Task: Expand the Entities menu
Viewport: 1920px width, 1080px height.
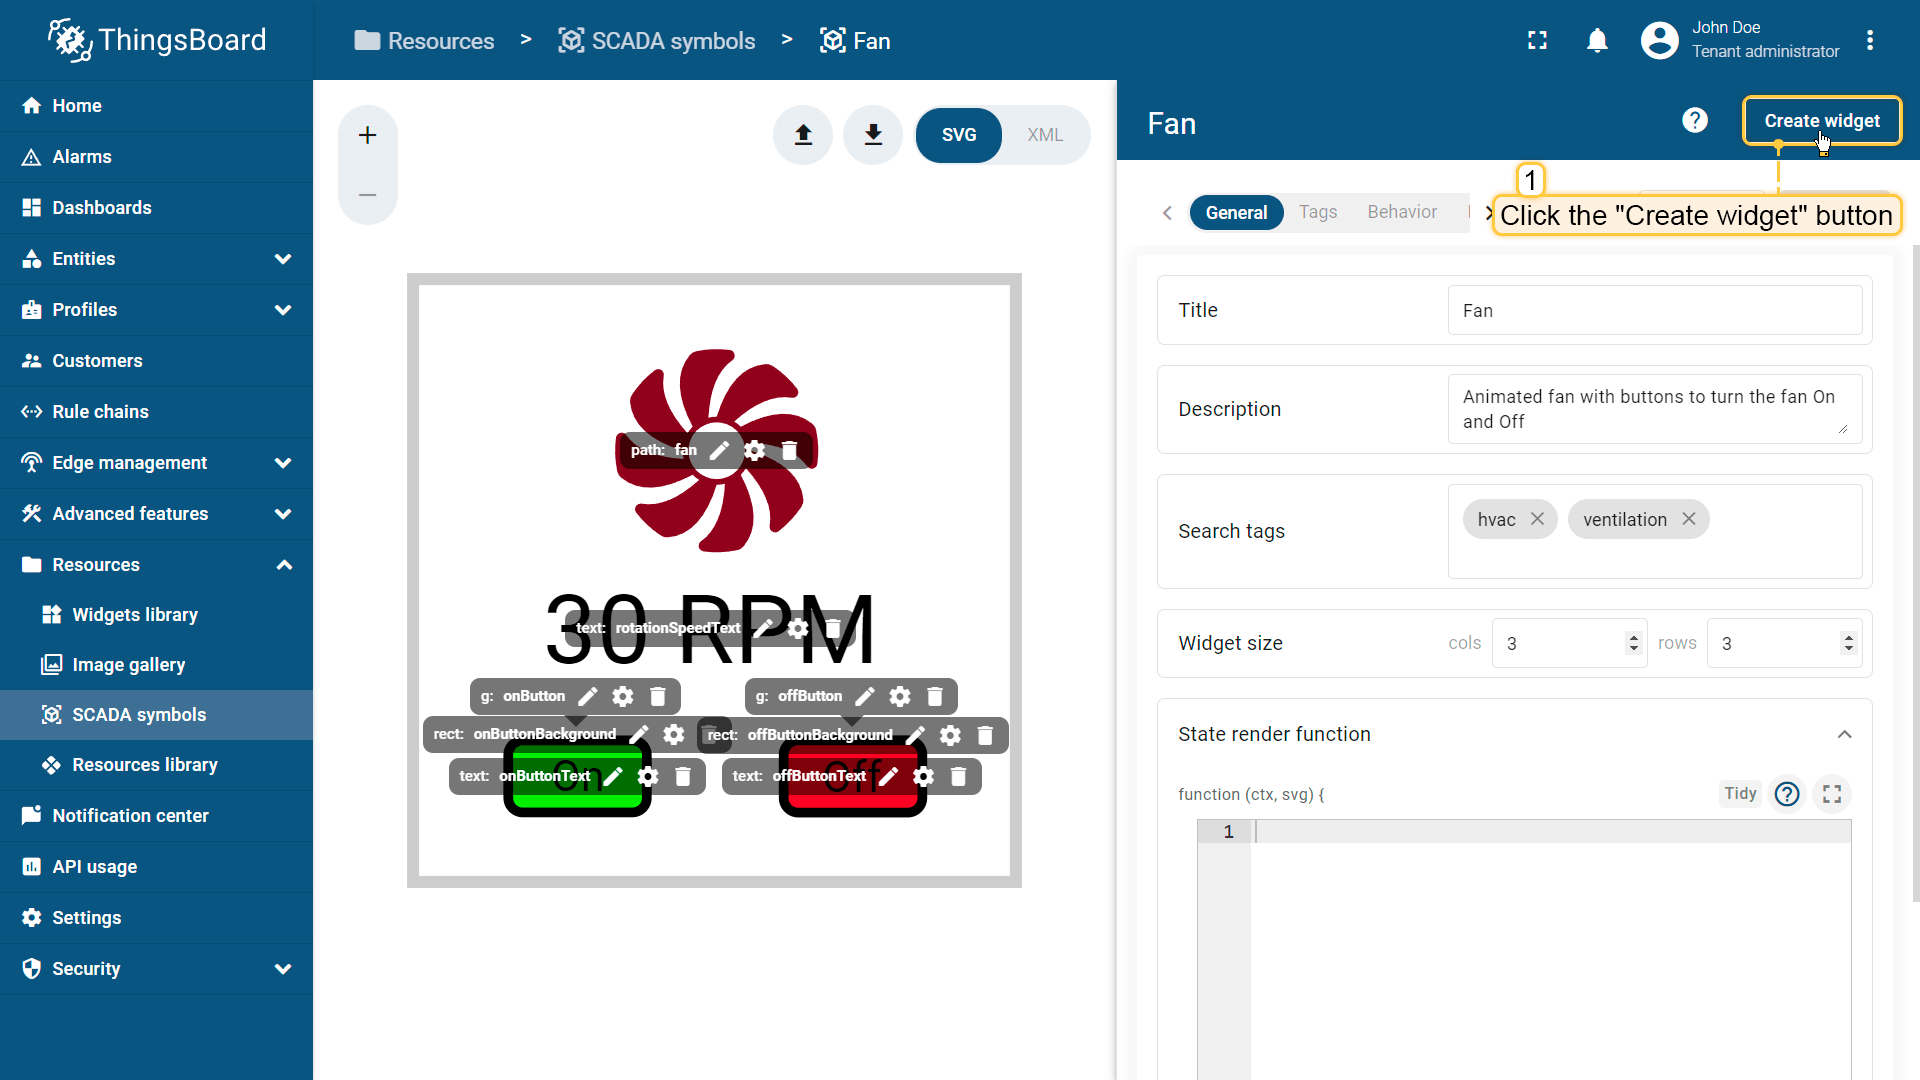Action: coord(283,259)
